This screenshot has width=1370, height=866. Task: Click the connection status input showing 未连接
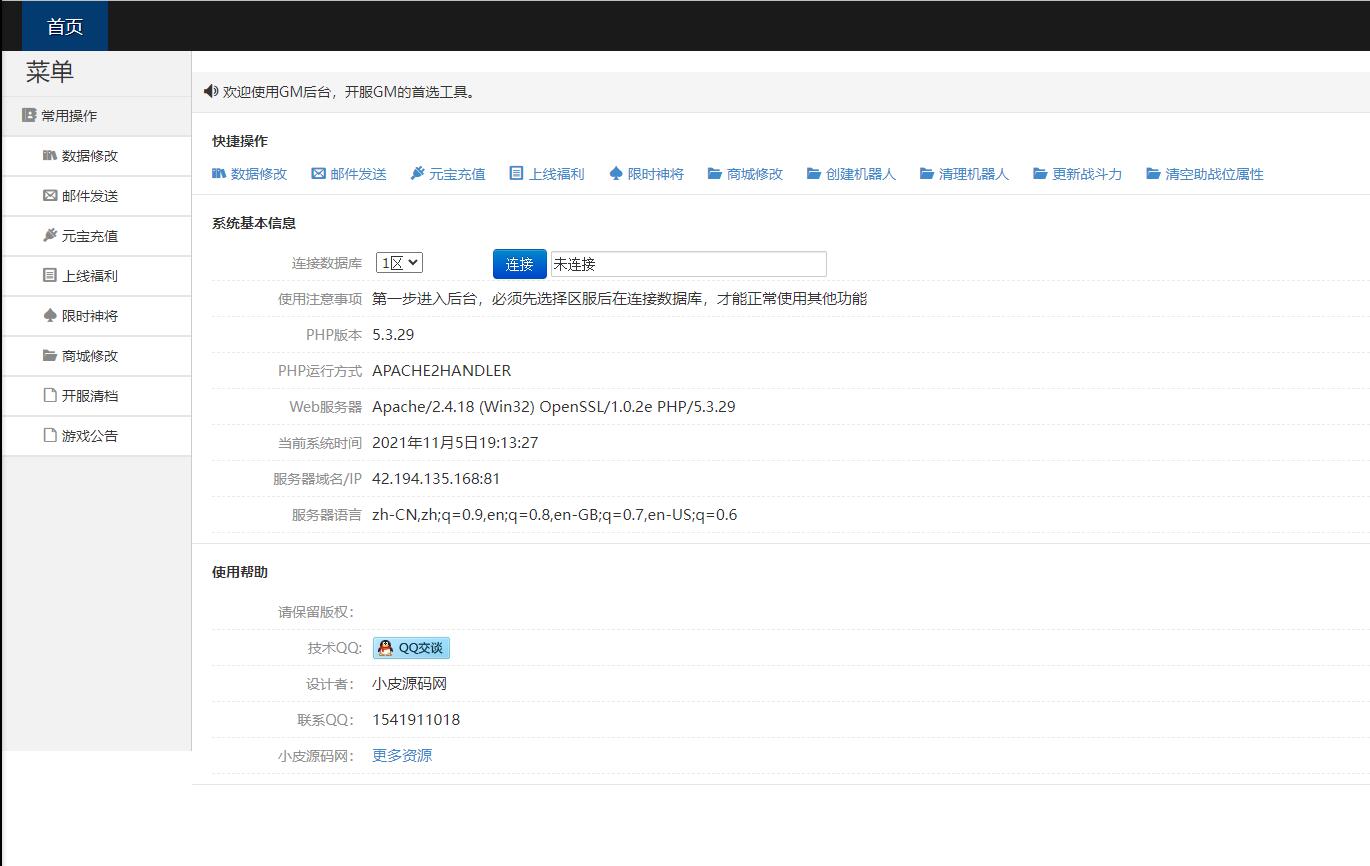690,263
